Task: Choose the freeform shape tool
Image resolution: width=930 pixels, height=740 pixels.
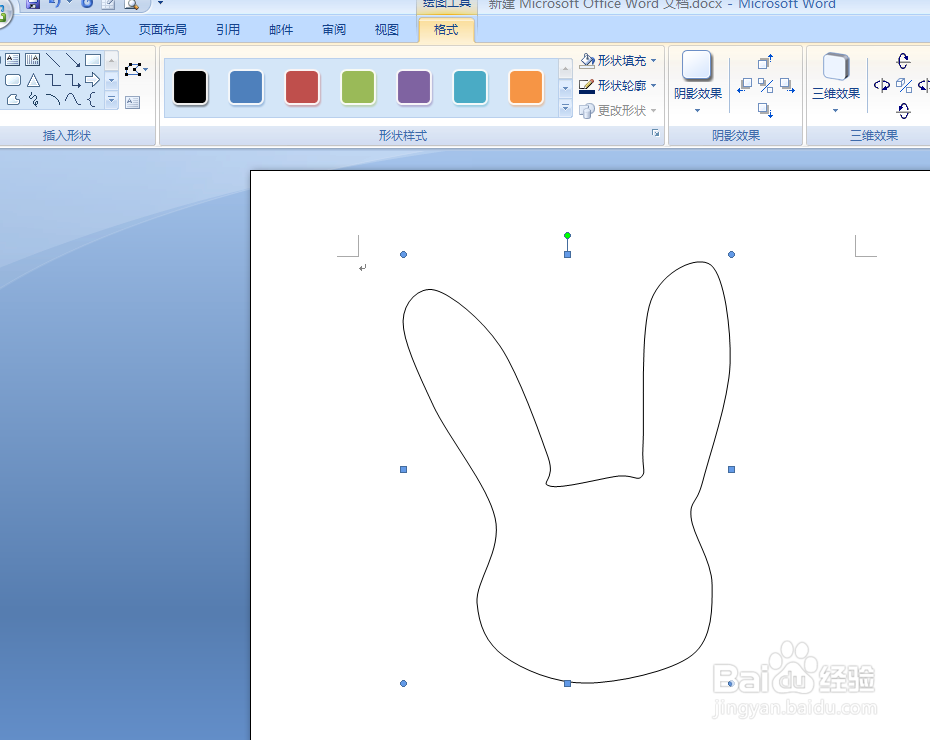Action: point(13,100)
